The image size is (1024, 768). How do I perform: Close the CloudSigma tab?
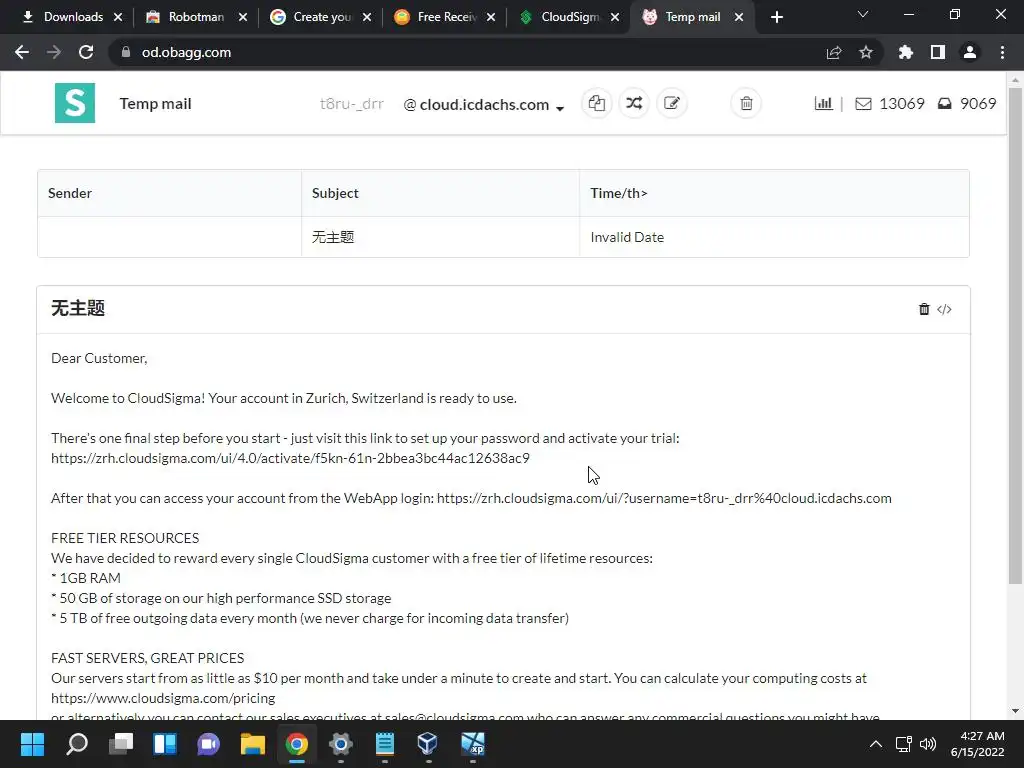[x=615, y=17]
